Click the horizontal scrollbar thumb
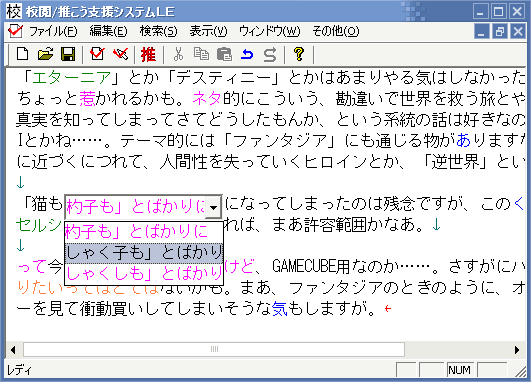Image resolution: width=531 pixels, height=382 pixels. pos(214,349)
